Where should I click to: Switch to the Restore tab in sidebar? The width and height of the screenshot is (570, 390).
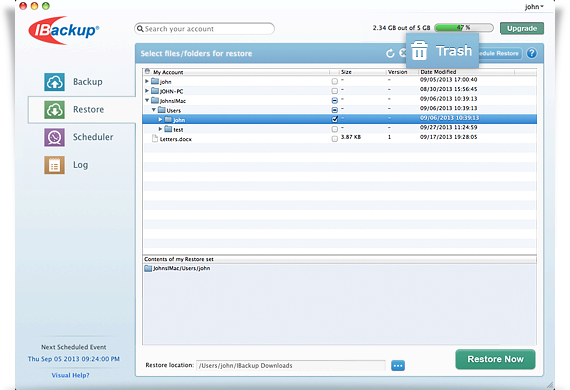coord(82,110)
